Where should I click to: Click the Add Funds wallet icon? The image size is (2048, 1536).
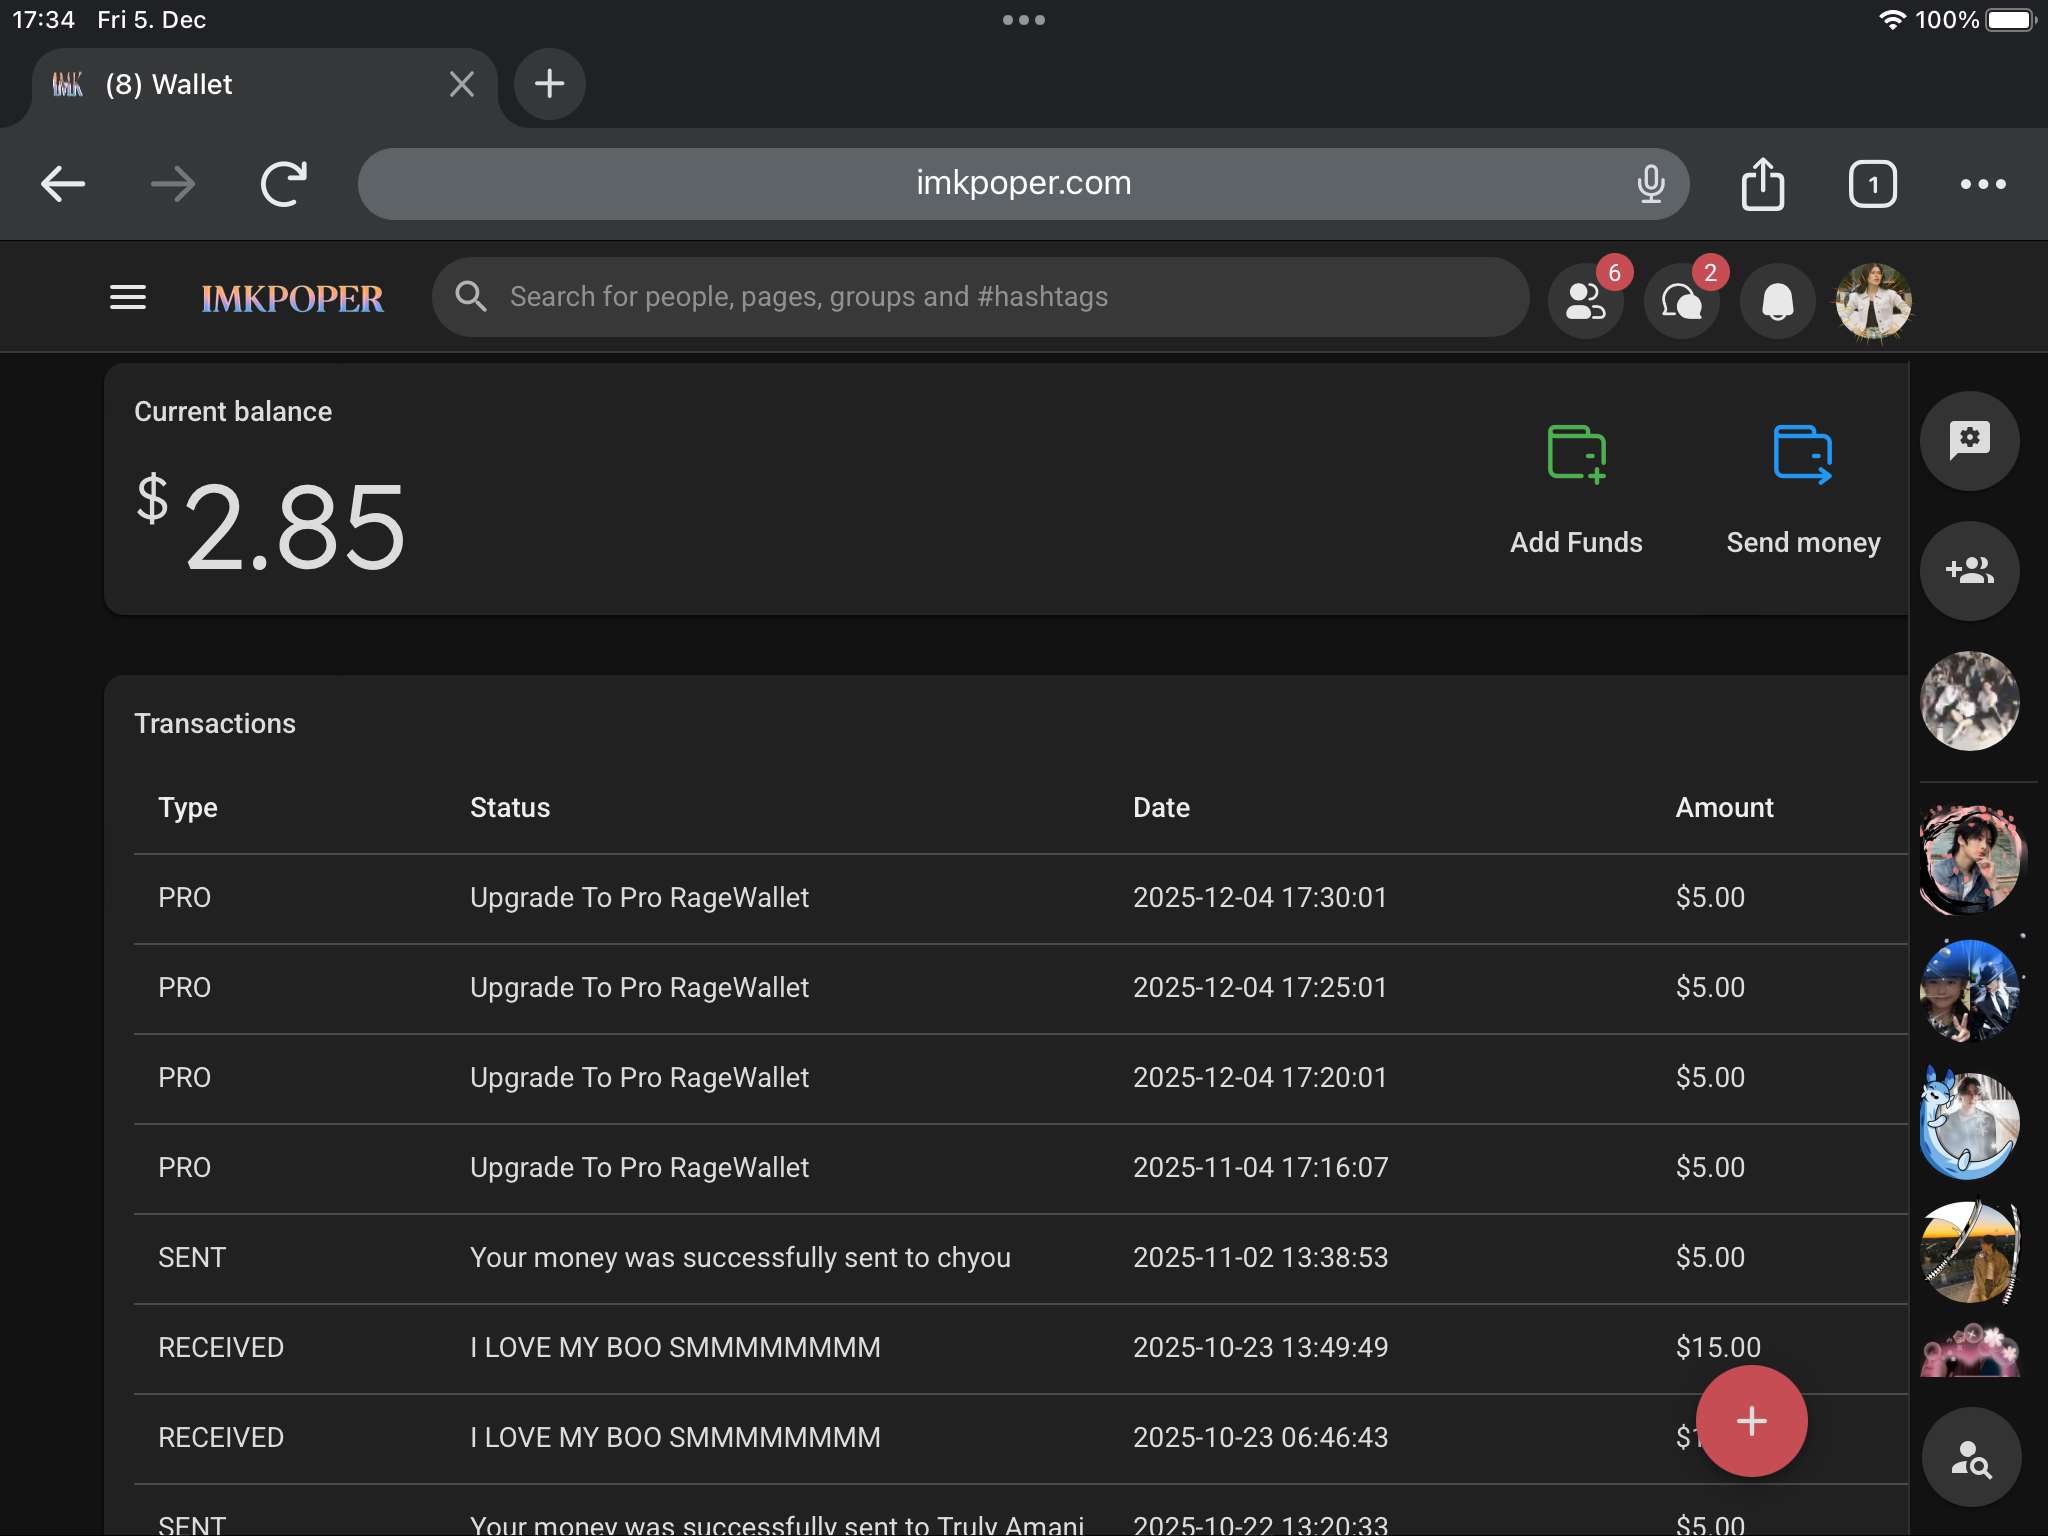(1576, 455)
